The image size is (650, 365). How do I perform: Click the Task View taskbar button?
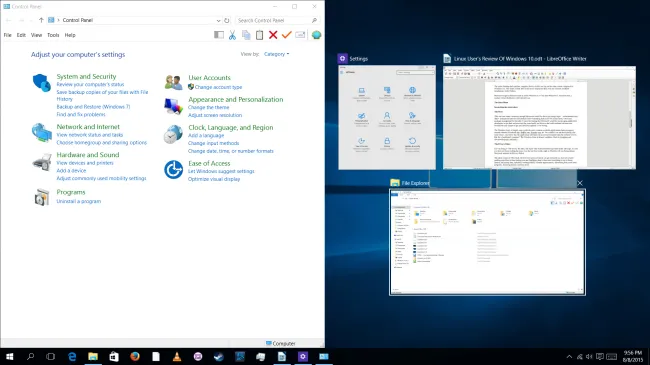click(51, 357)
